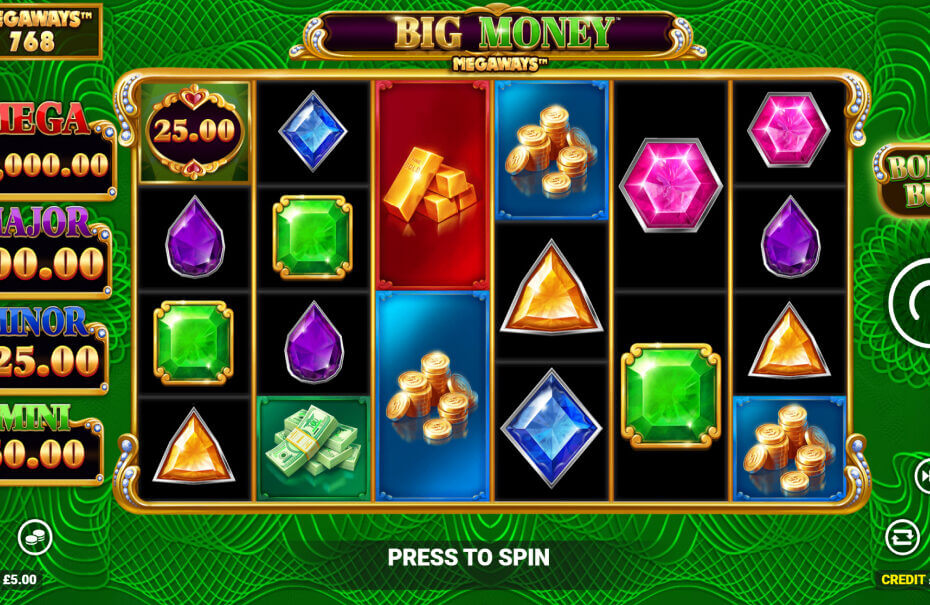This screenshot has width=930, height=605.
Task: Select the large blue diamond gem
Action: coord(552,428)
